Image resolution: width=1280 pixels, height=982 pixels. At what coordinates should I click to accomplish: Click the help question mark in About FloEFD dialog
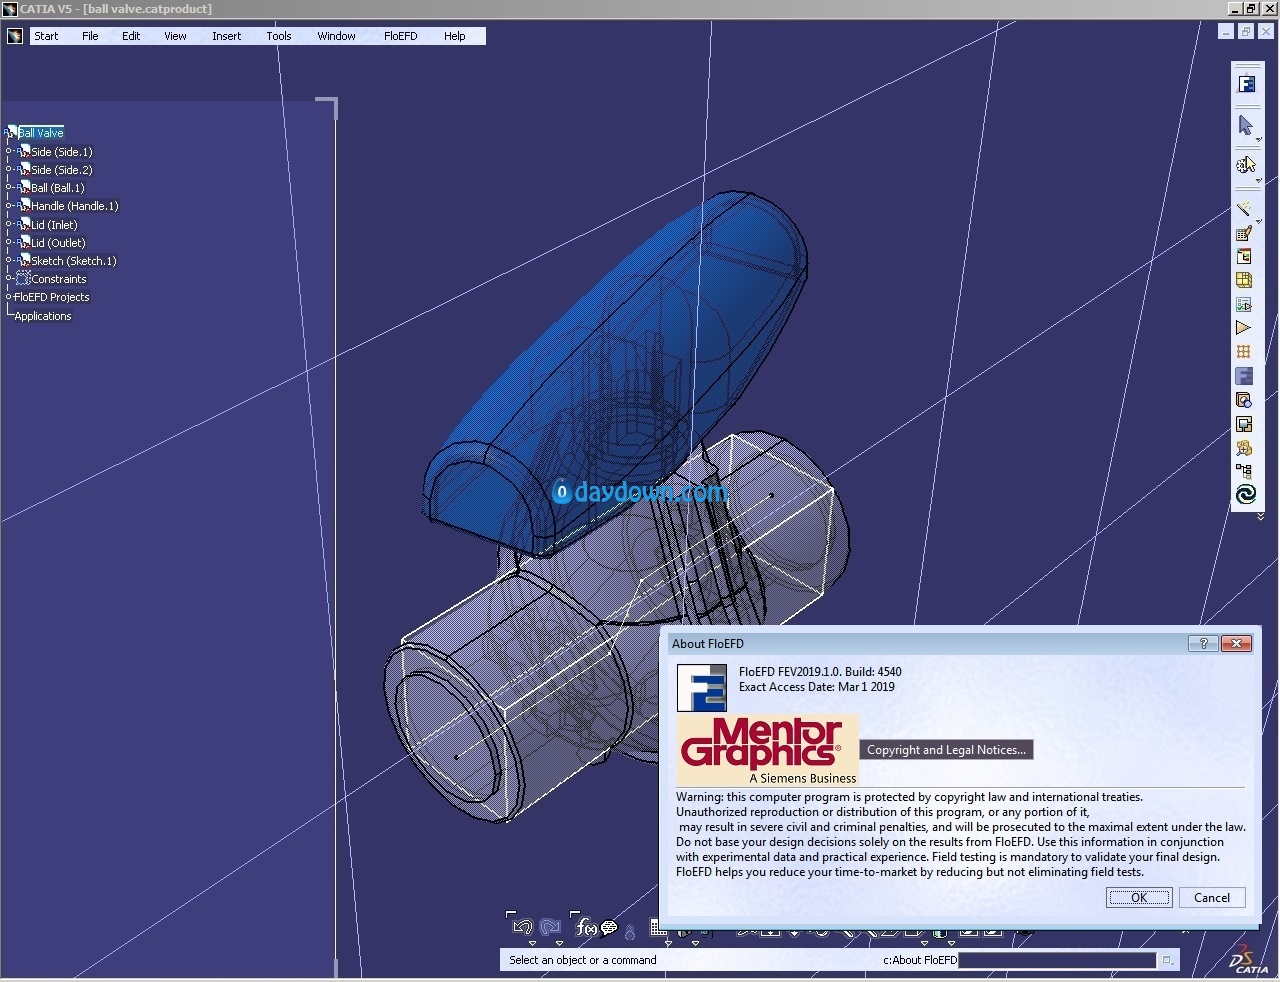pyautogui.click(x=1203, y=643)
